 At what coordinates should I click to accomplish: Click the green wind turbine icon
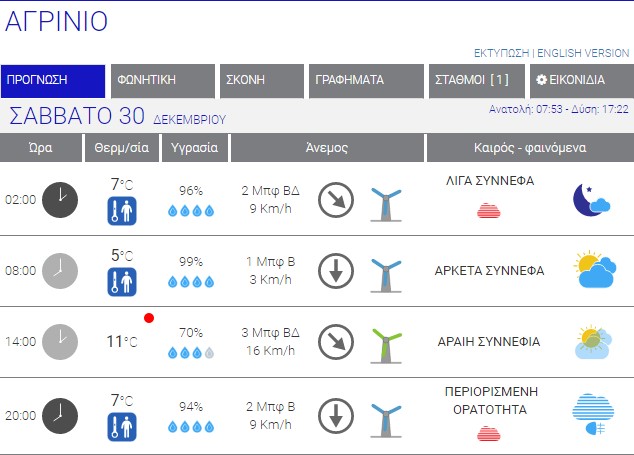(386, 344)
